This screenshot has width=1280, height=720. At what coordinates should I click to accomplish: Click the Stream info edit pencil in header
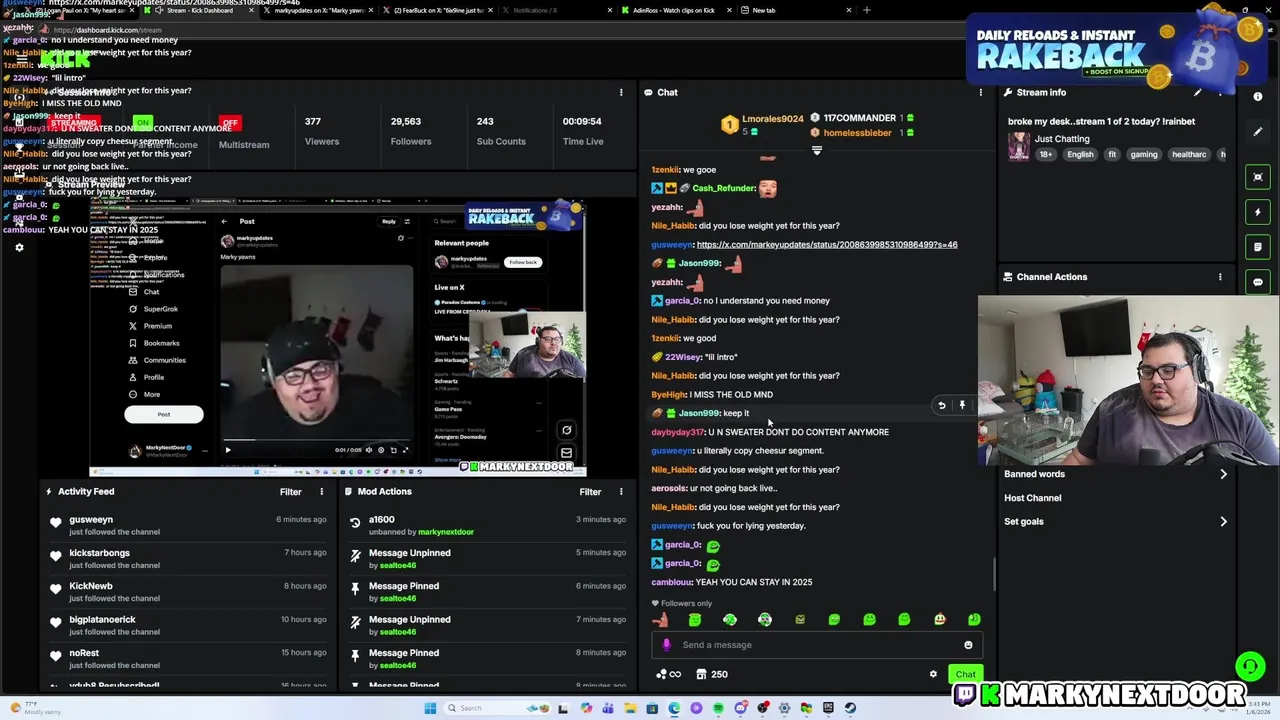click(1198, 92)
